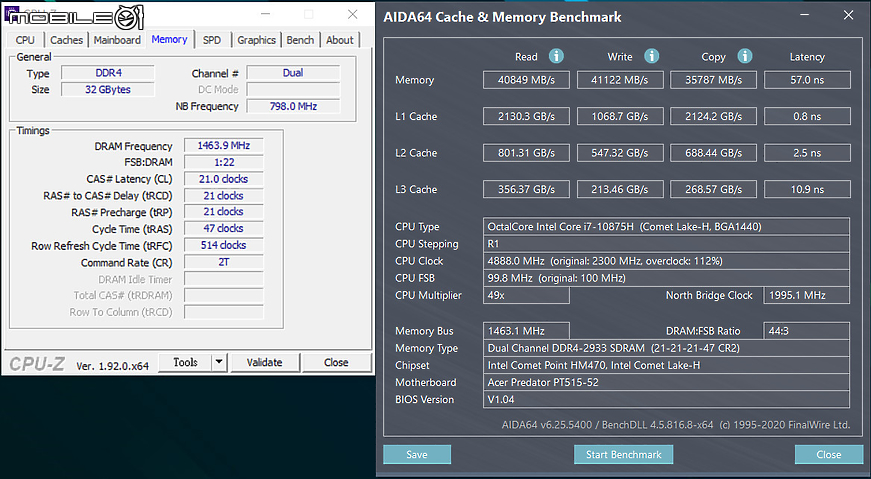Viewport: 871px width, 479px height.
Task: Click RAS# to CAS# tRCD 21 clocks value
Action: [223, 196]
